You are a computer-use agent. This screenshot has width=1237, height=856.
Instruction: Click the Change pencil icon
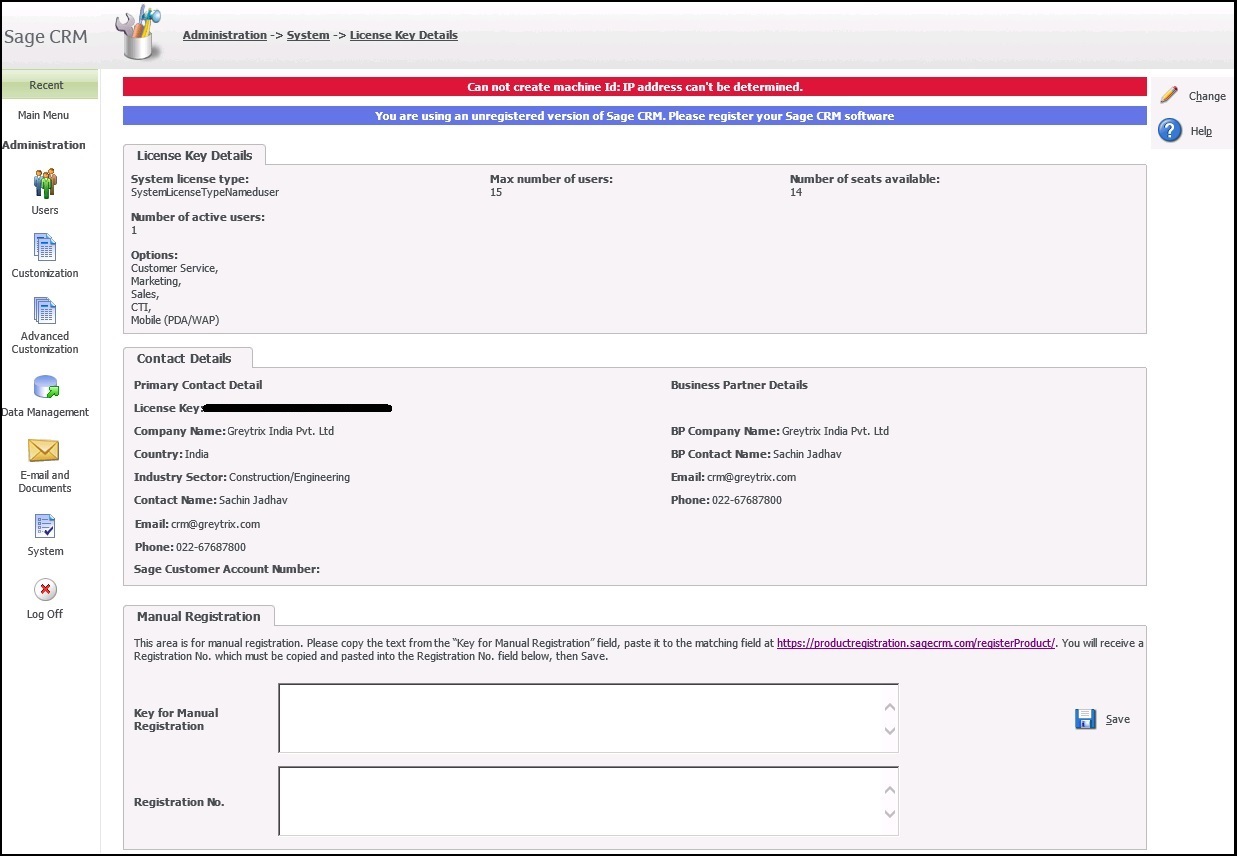point(1169,95)
